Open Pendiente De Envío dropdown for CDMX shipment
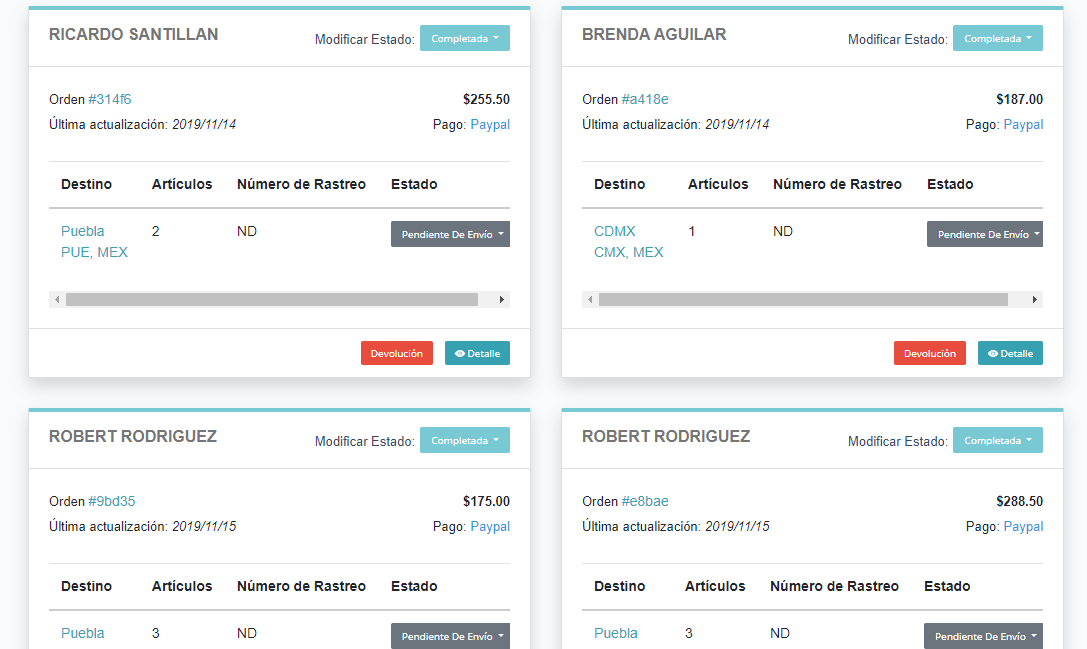 (985, 234)
